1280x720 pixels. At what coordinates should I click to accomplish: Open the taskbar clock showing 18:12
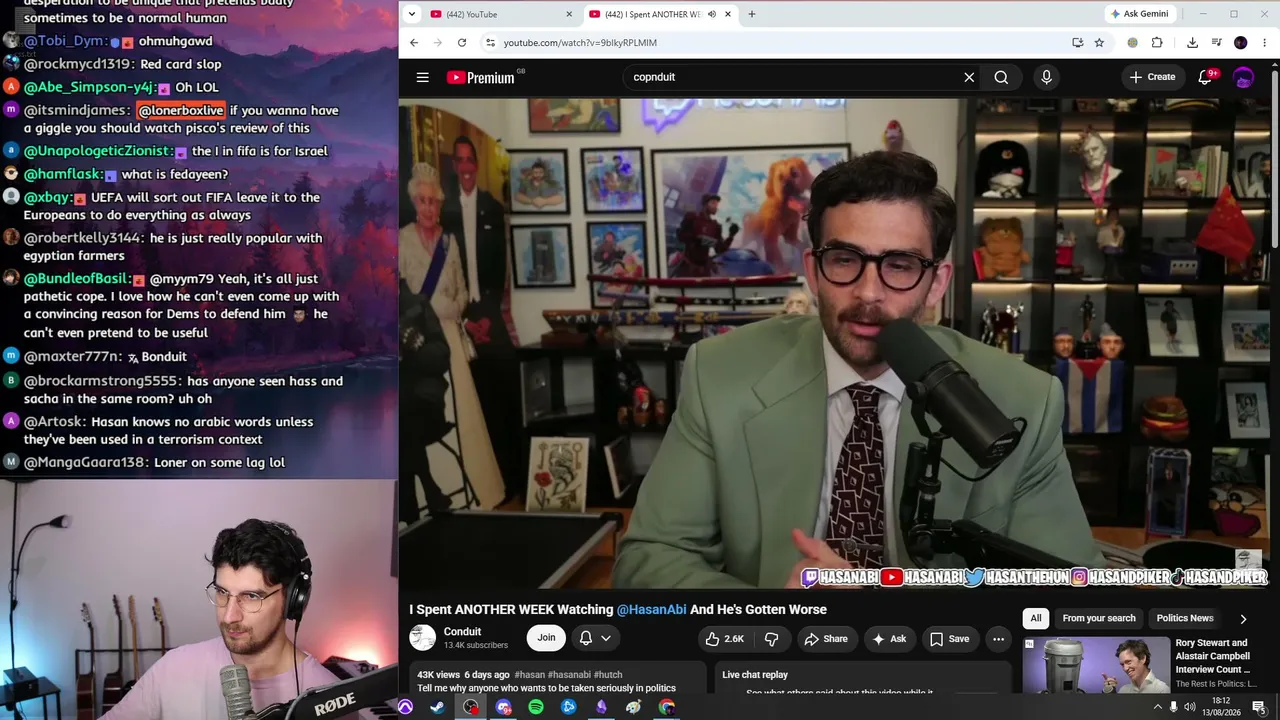click(x=1223, y=707)
